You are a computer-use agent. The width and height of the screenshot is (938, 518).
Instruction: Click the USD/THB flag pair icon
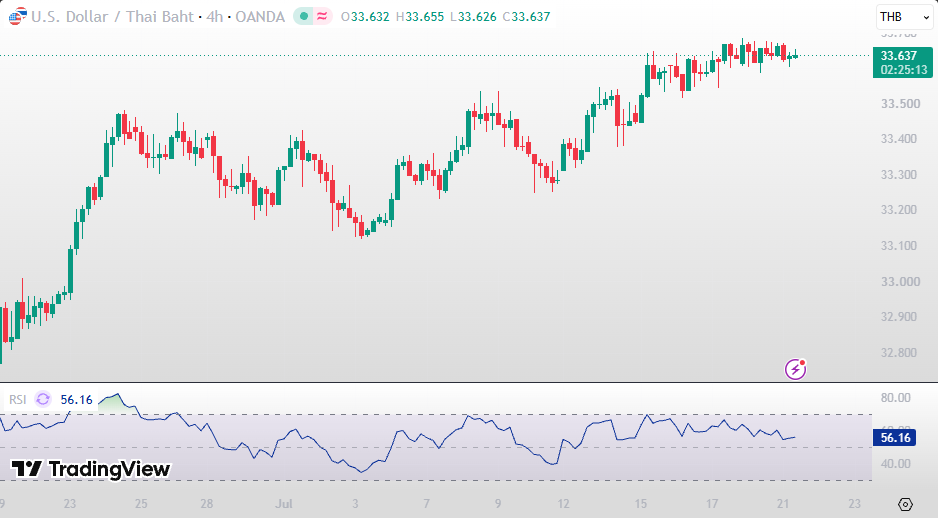[17, 16]
